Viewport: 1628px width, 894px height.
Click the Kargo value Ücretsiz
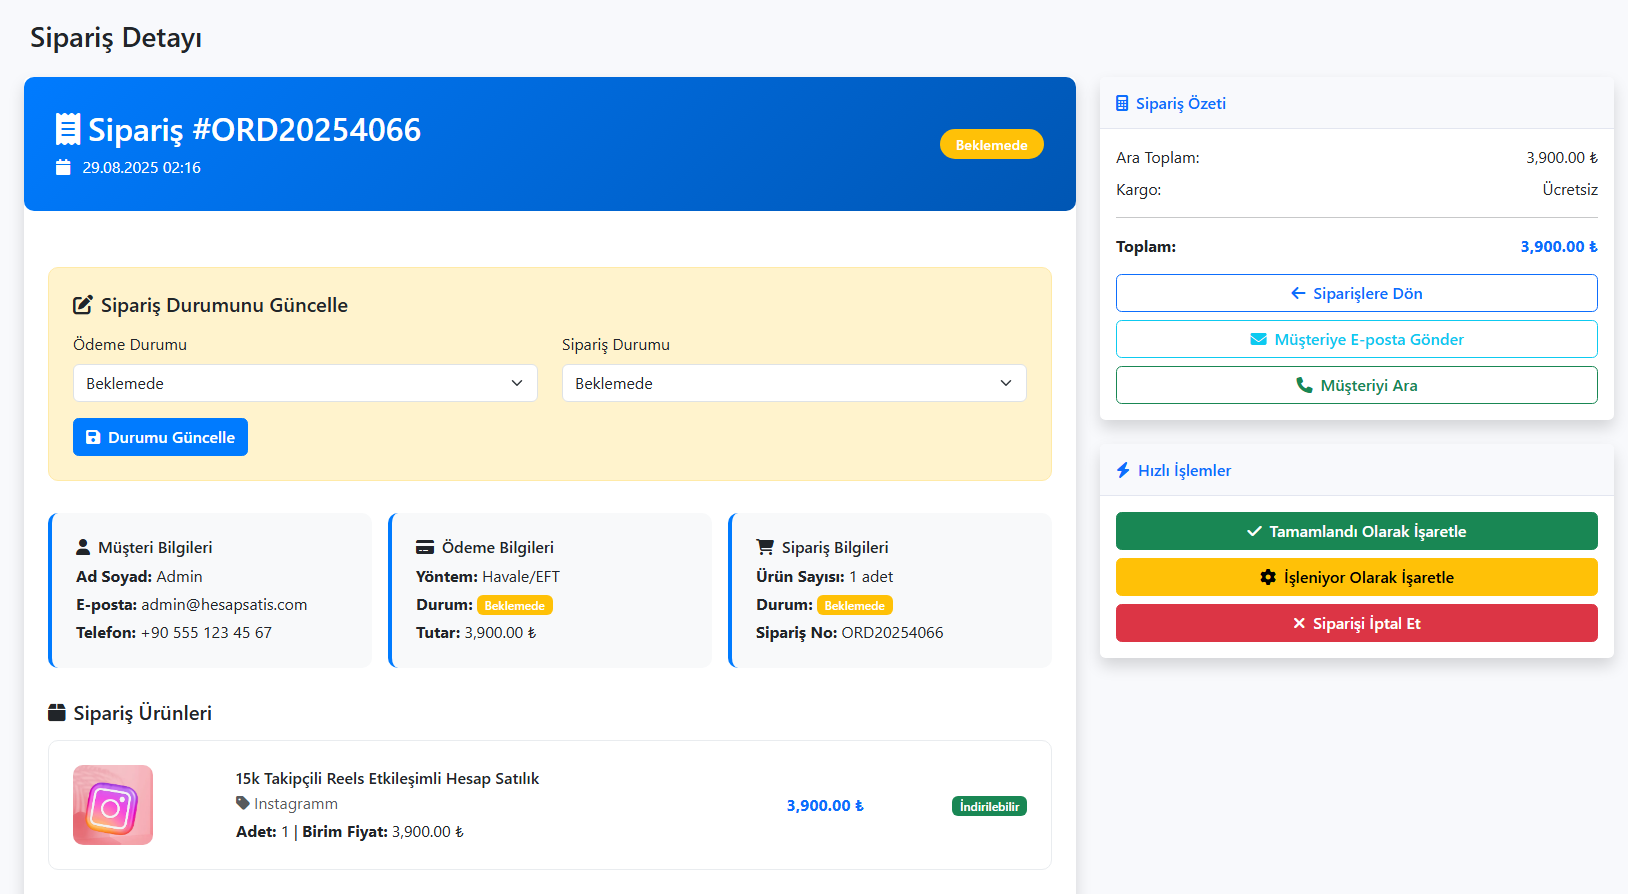click(x=1570, y=189)
